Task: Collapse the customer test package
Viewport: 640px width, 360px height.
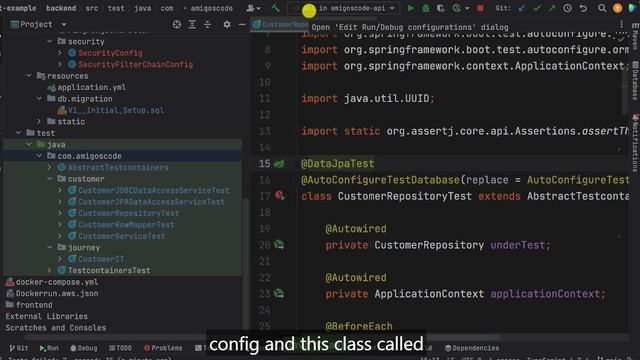Action: tap(50, 178)
